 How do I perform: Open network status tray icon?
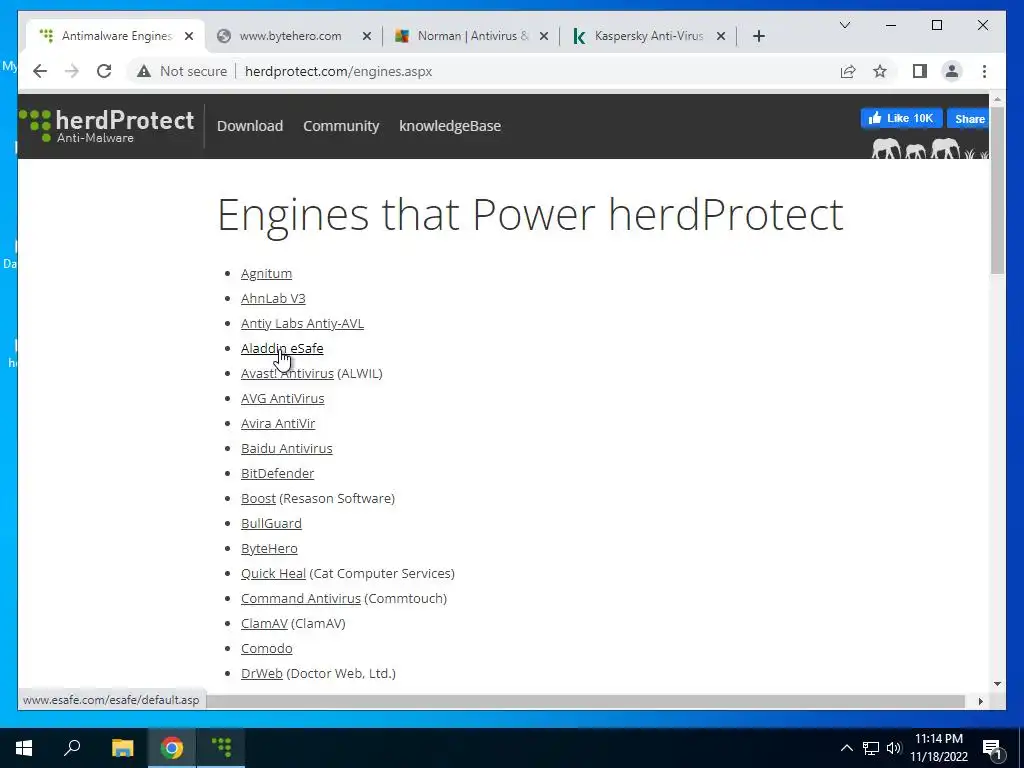tap(871, 748)
